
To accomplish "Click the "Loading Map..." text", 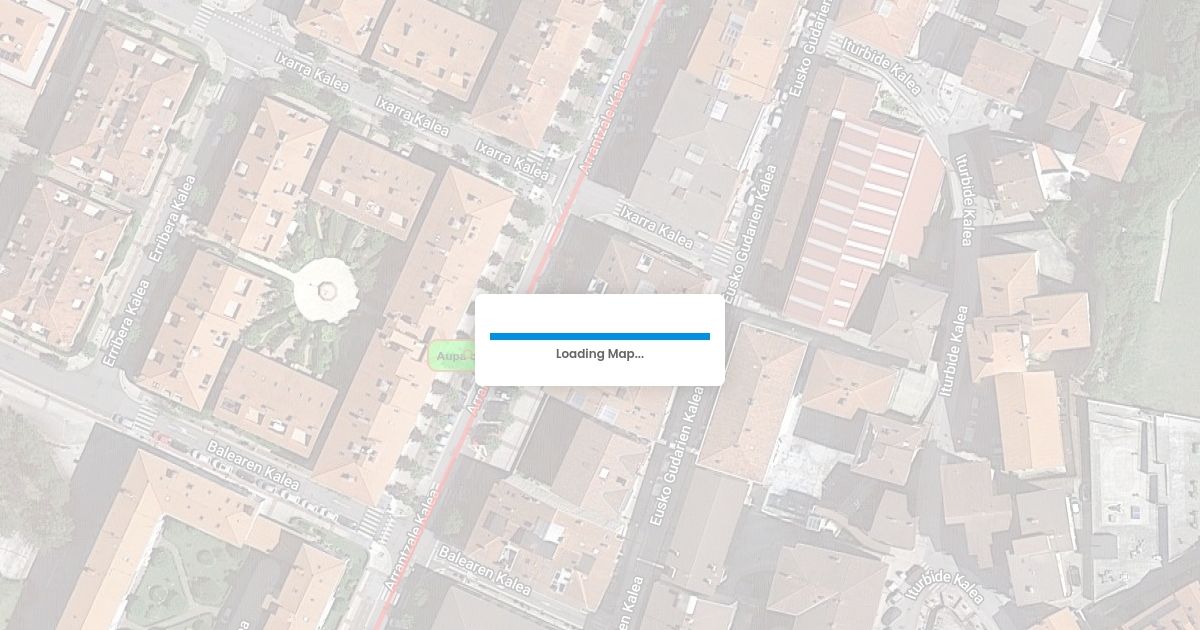I will pos(600,354).
